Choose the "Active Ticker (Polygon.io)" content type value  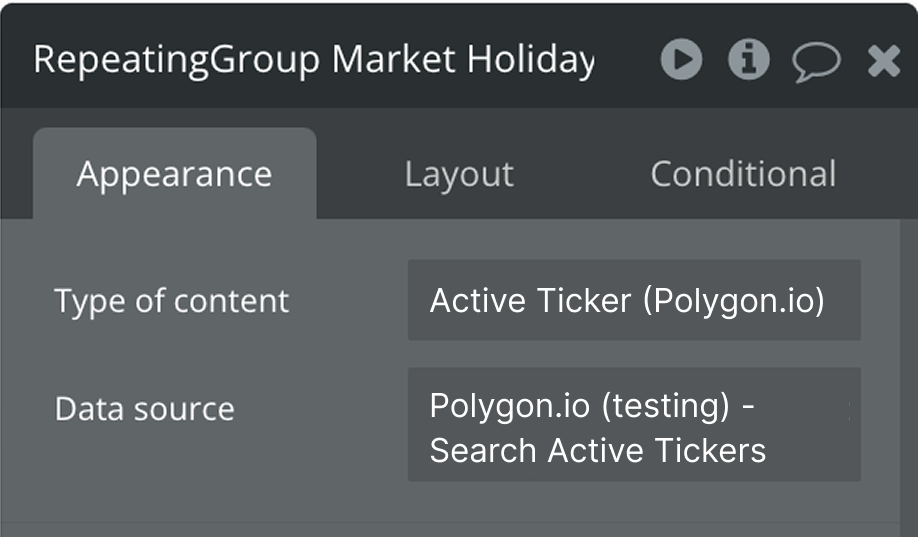627,301
